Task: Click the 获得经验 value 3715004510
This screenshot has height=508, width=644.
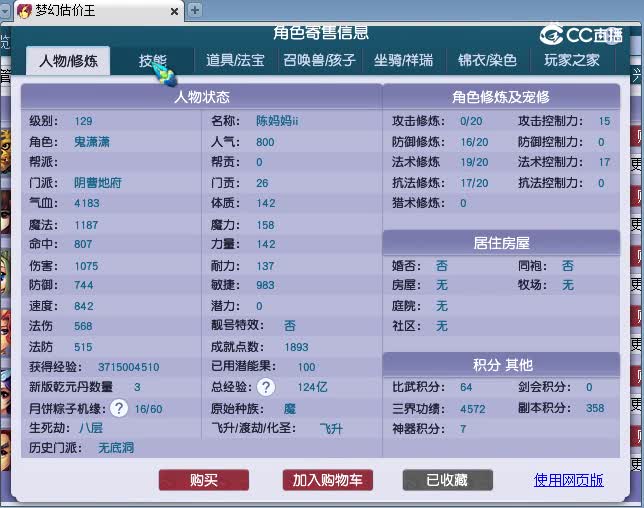Action: click(129, 367)
